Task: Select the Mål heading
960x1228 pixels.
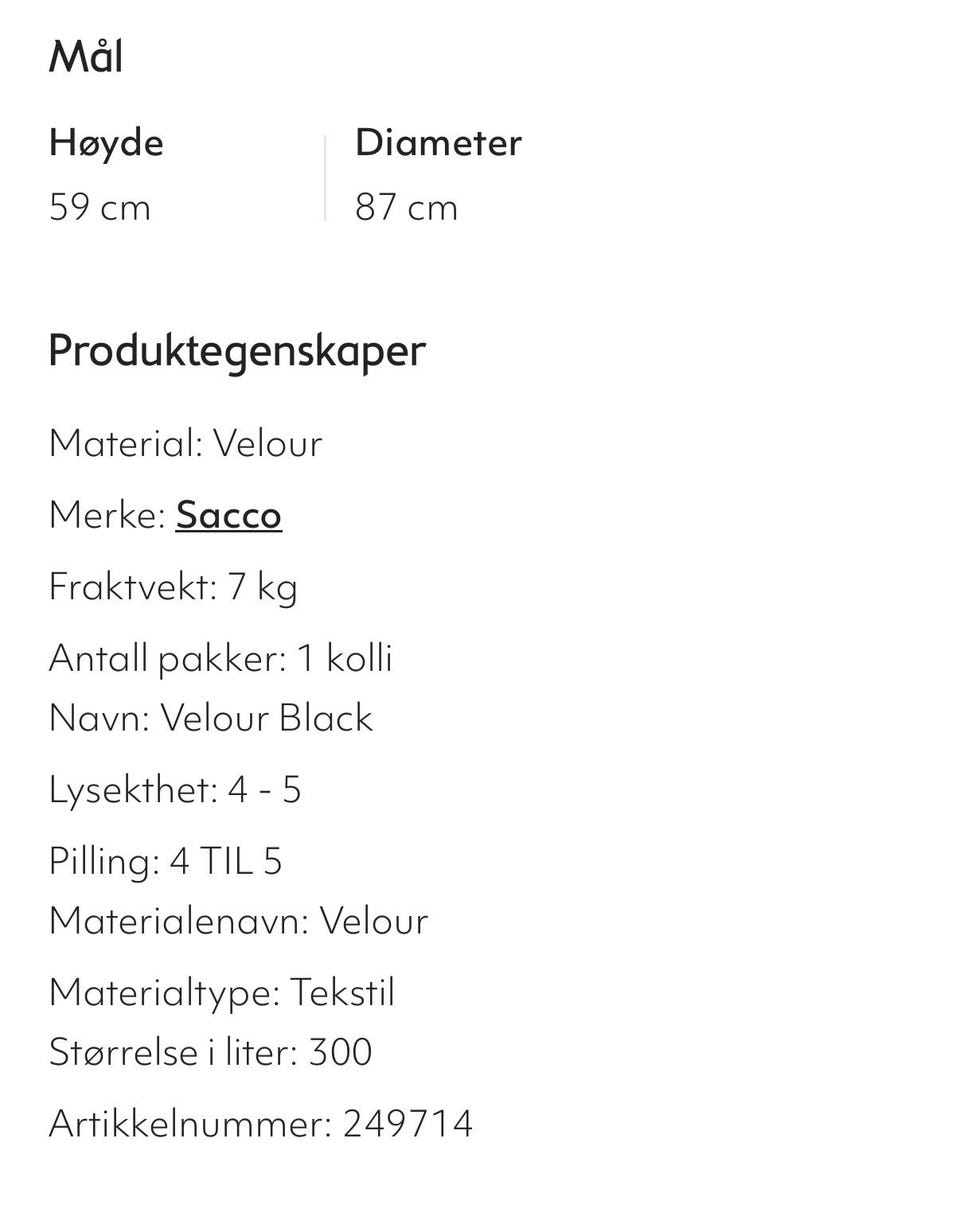Action: (x=86, y=56)
